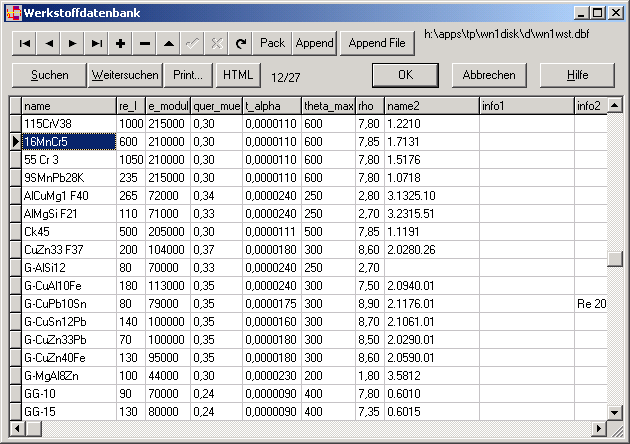Go to the next record

click(72, 43)
